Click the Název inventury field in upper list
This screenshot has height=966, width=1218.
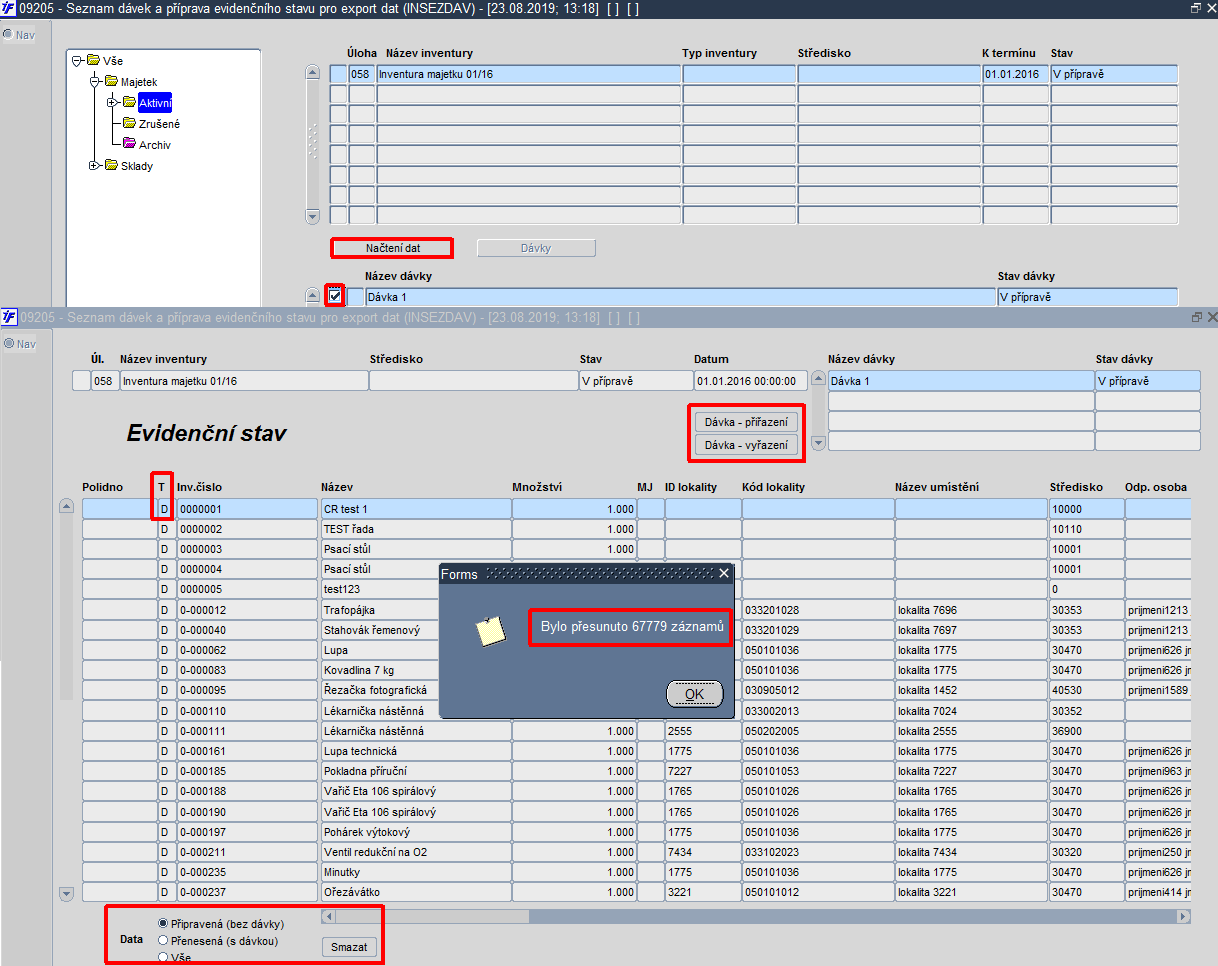[529, 74]
